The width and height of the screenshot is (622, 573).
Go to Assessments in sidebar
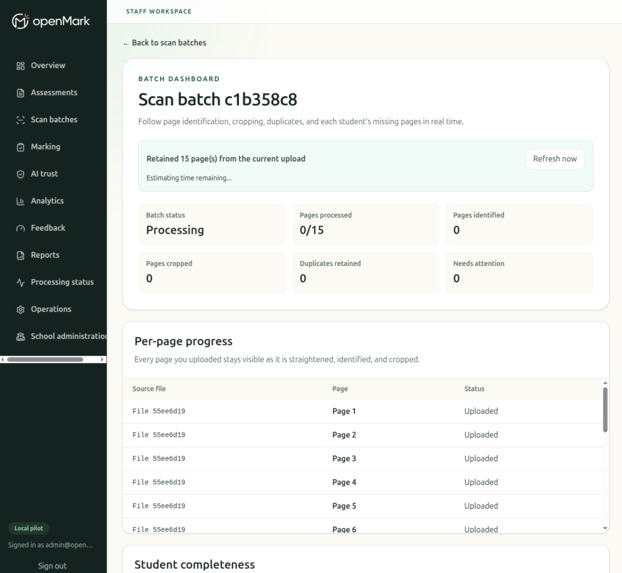click(54, 92)
